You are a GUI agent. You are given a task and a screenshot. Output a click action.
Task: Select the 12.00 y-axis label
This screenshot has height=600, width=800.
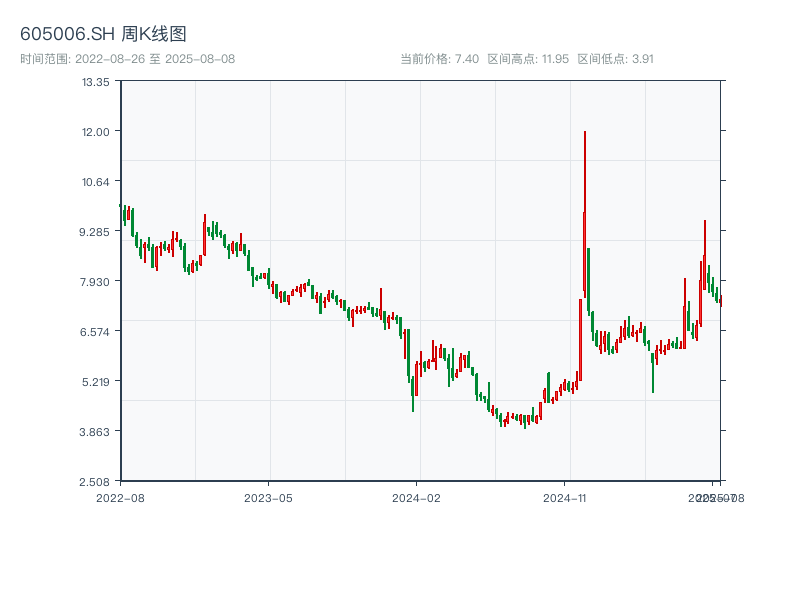[x=96, y=131]
